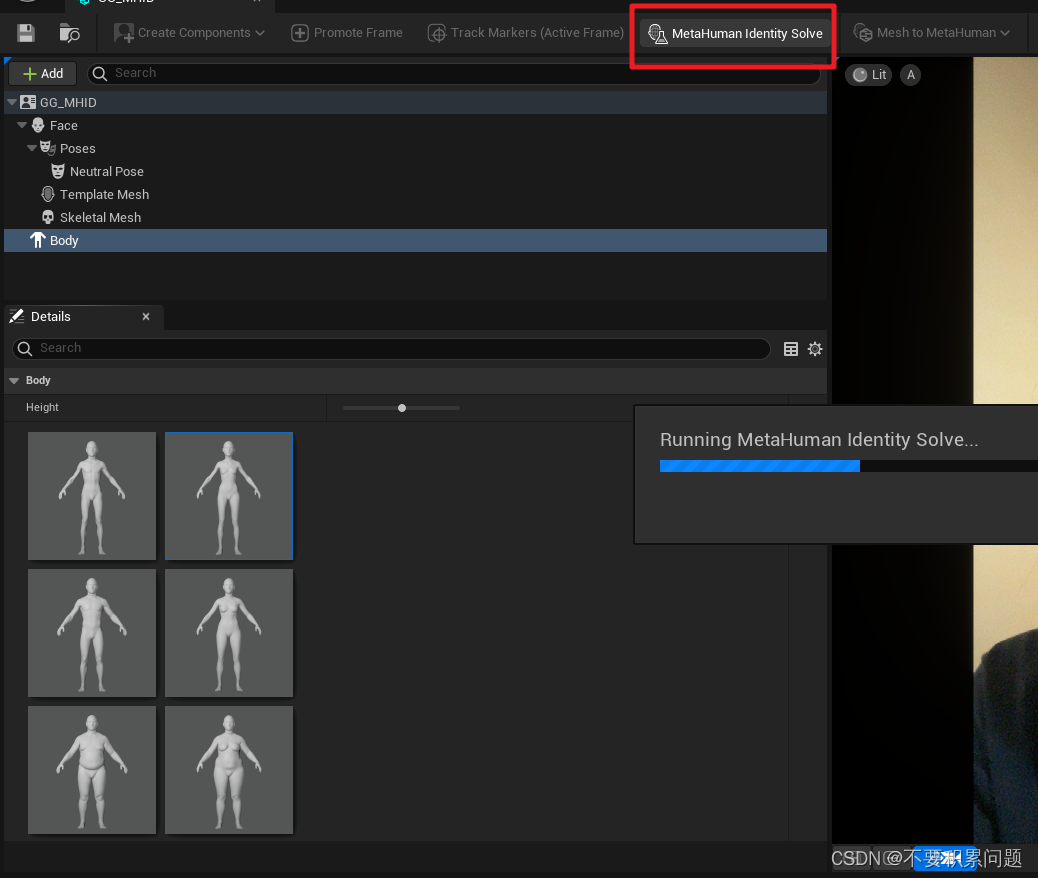Click the Height property label
This screenshot has height=878, width=1038.
click(x=42, y=407)
